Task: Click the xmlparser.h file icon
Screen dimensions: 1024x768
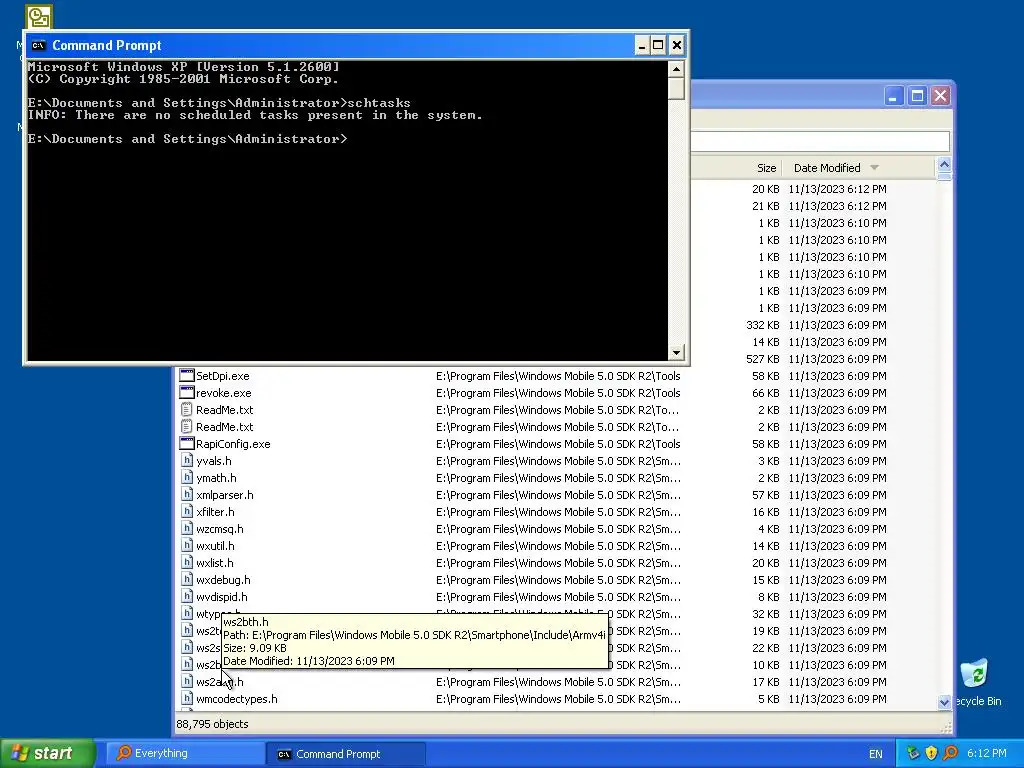Action: tap(187, 494)
